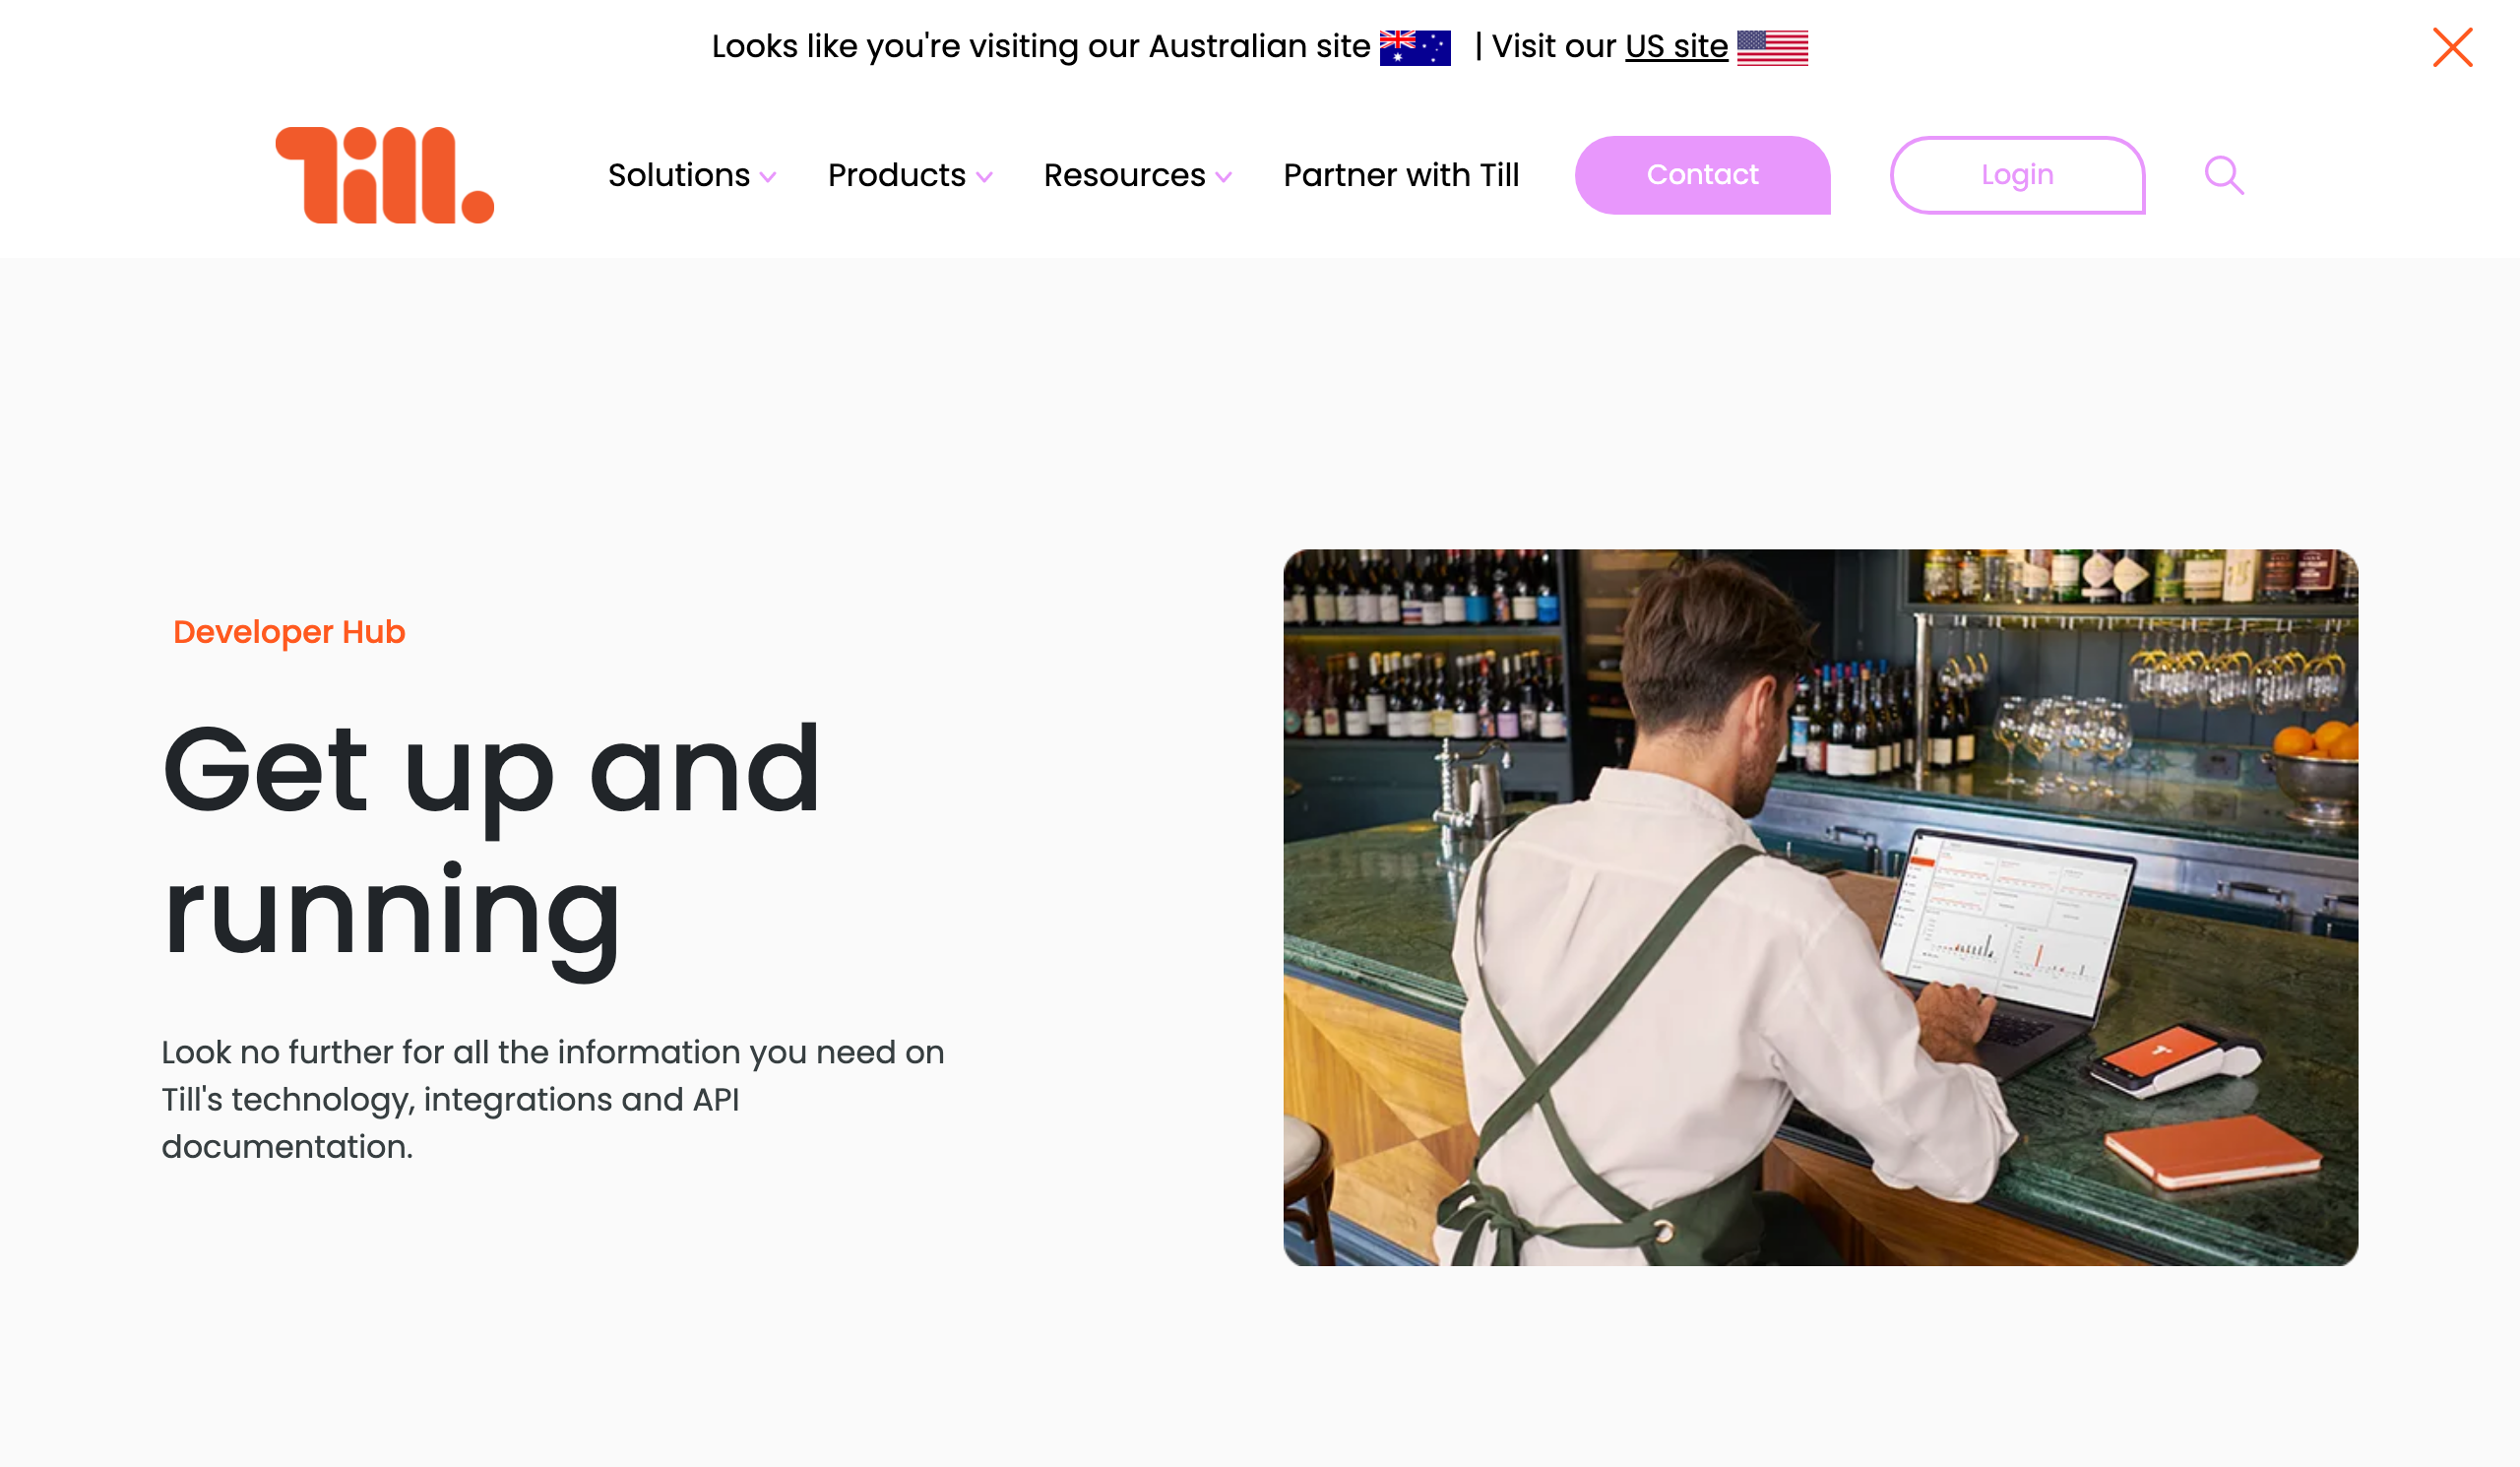Click the Till logo
Image resolution: width=2520 pixels, height=1467 pixels.
[x=385, y=175]
